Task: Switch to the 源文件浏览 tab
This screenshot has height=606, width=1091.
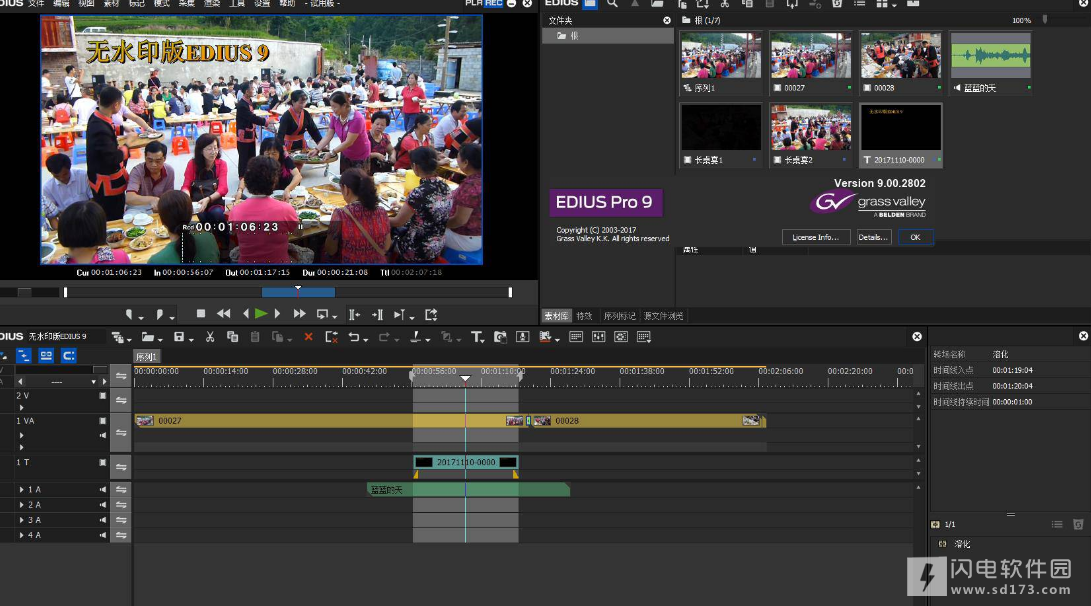Action: (663, 316)
